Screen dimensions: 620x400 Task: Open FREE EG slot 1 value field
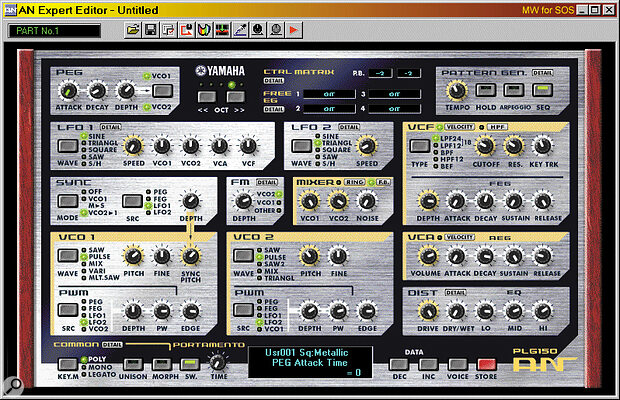[x=329, y=94]
